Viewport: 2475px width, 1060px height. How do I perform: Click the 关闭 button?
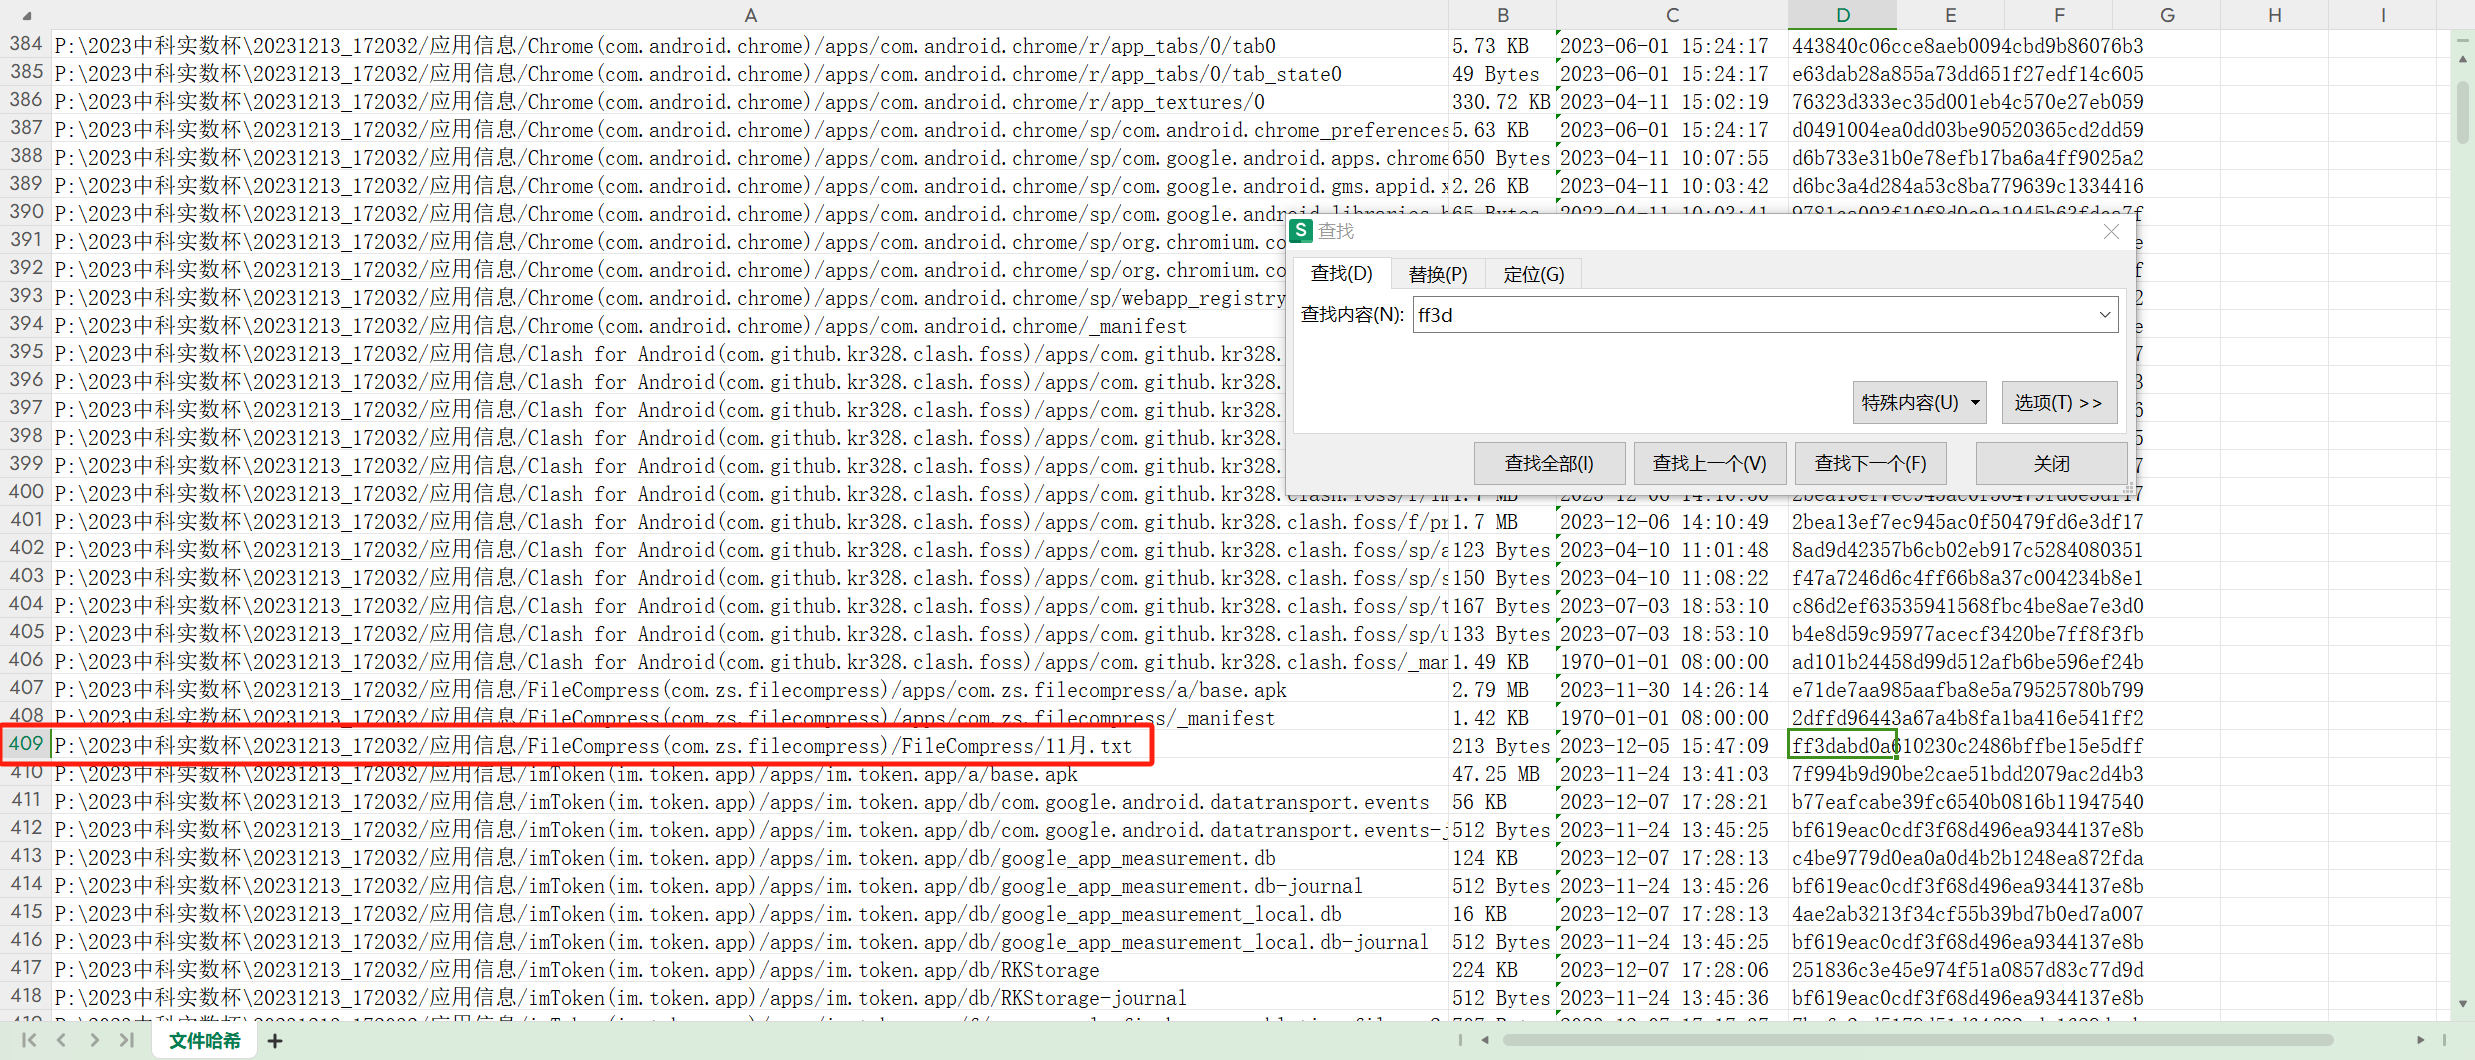click(x=2051, y=464)
